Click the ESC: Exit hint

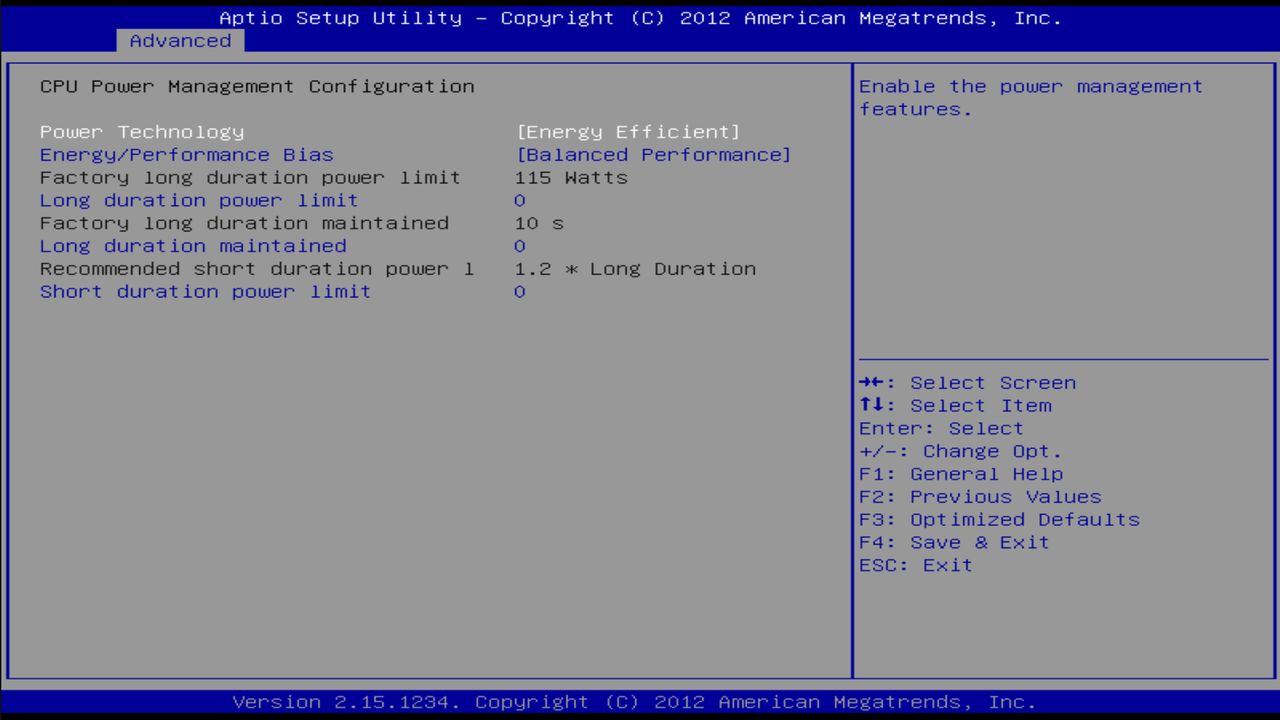pos(916,566)
